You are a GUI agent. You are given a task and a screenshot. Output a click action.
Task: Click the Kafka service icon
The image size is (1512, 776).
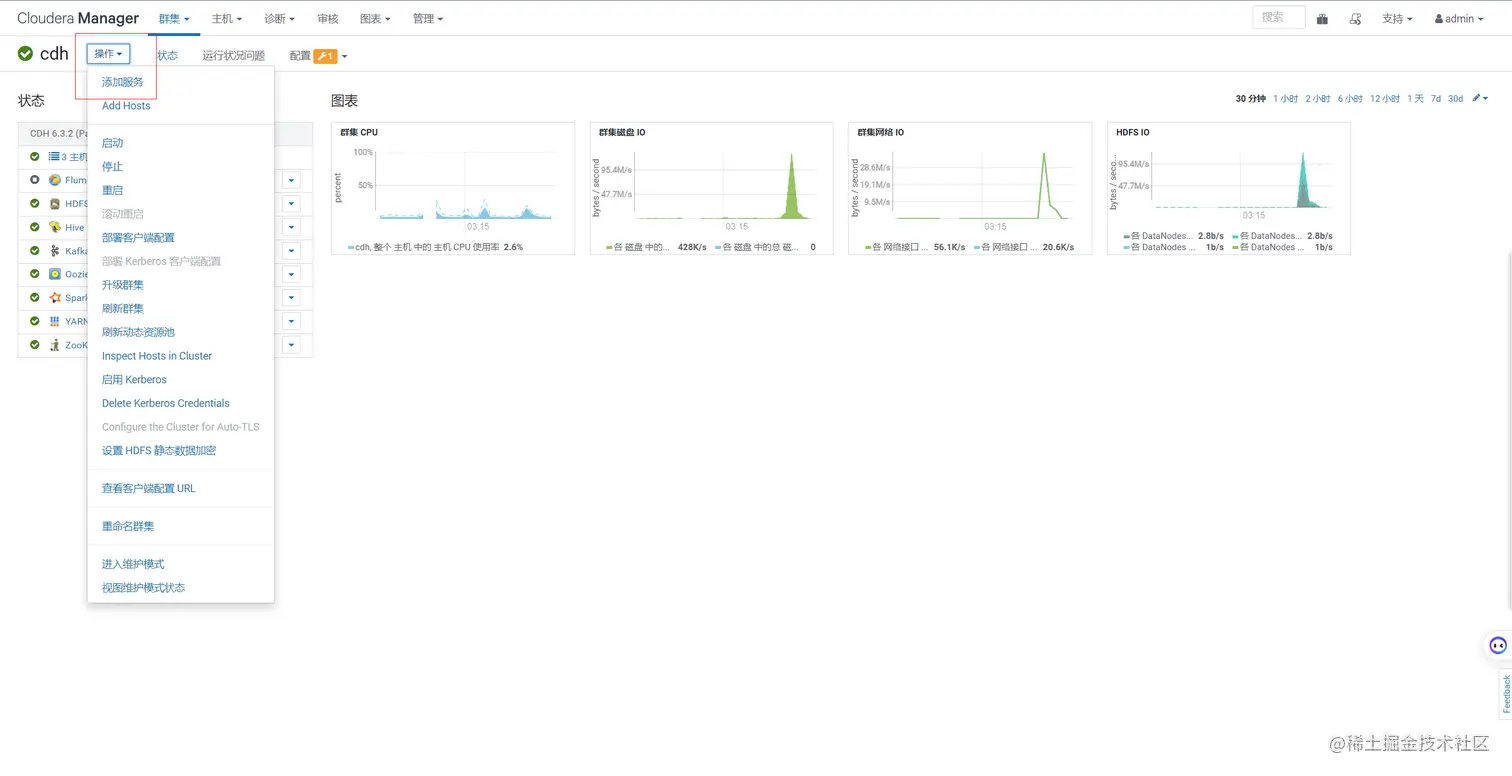pyautogui.click(x=55, y=251)
